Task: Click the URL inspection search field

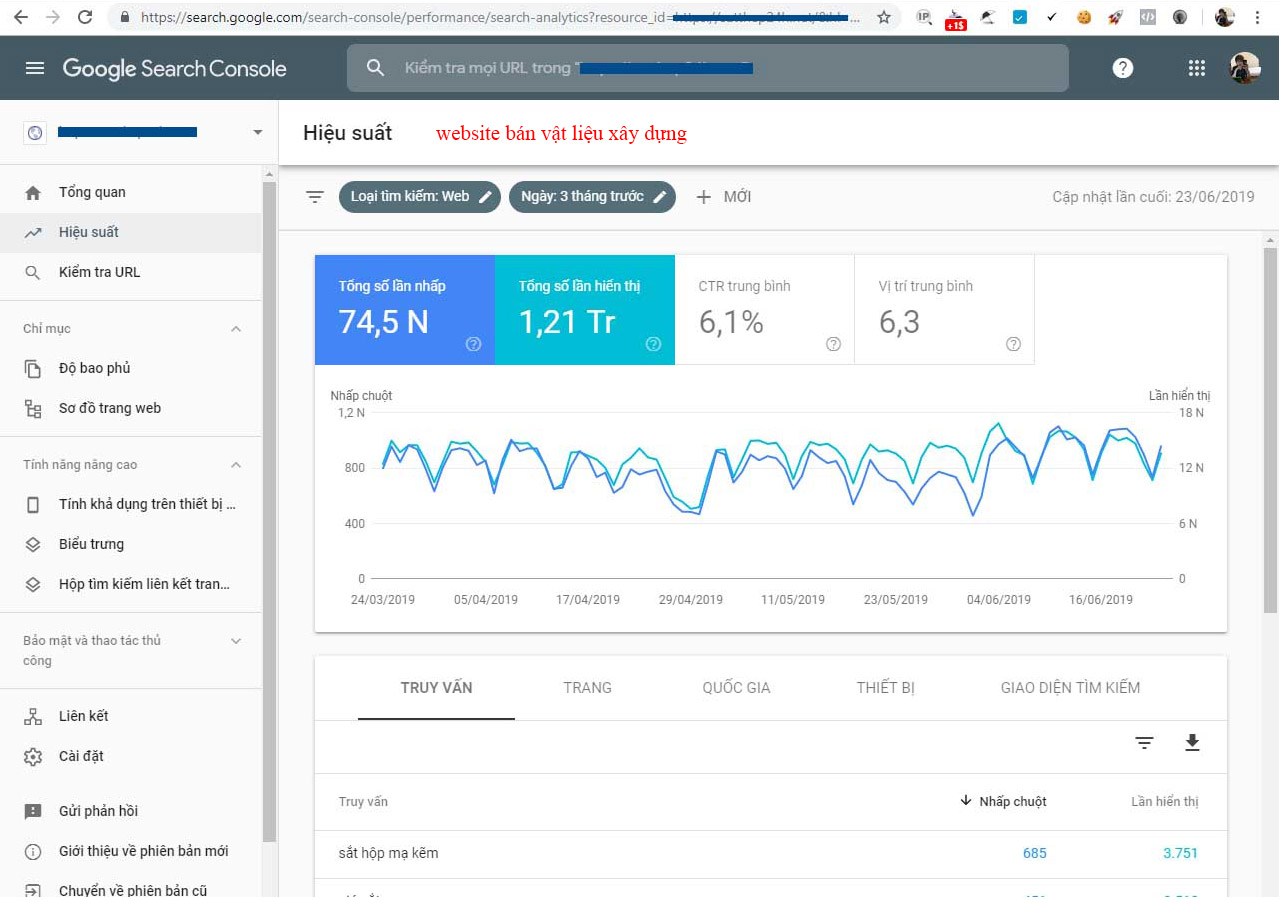Action: click(x=706, y=68)
